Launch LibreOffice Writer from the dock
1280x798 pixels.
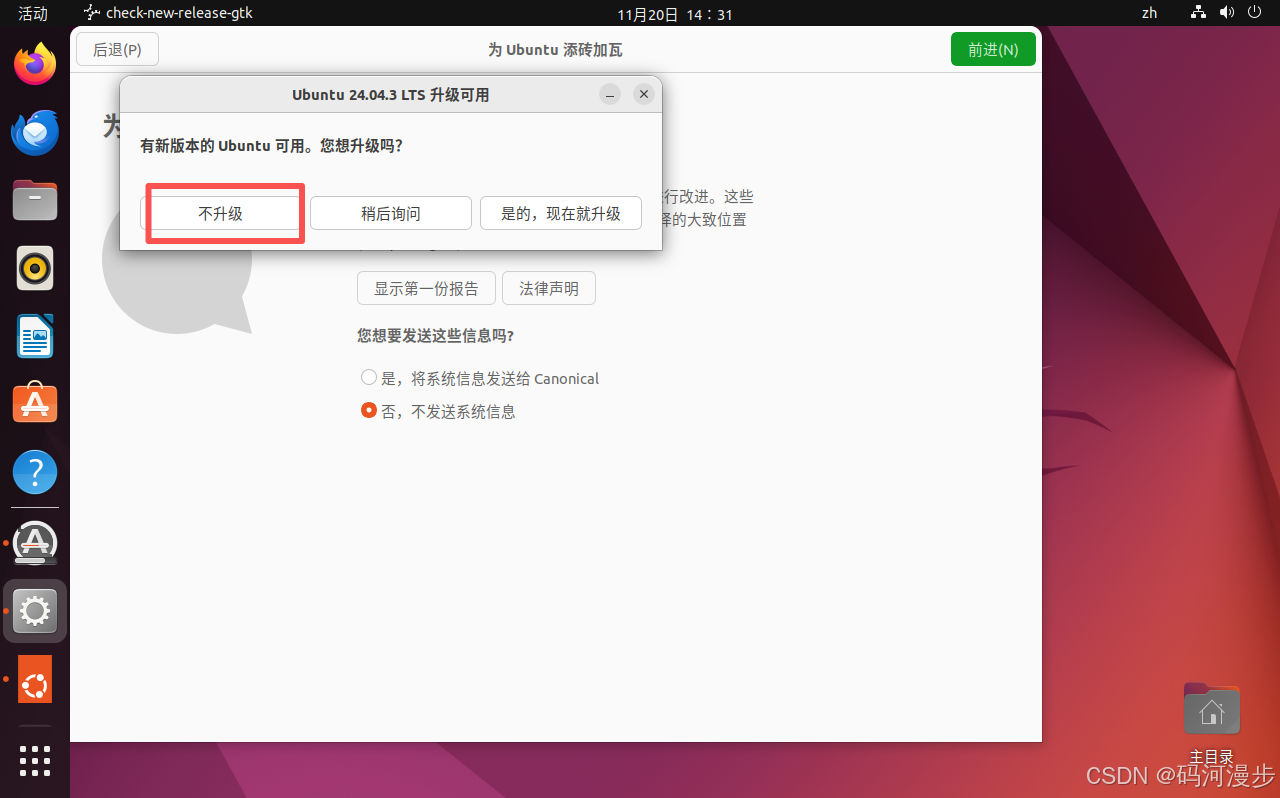pyautogui.click(x=35, y=336)
